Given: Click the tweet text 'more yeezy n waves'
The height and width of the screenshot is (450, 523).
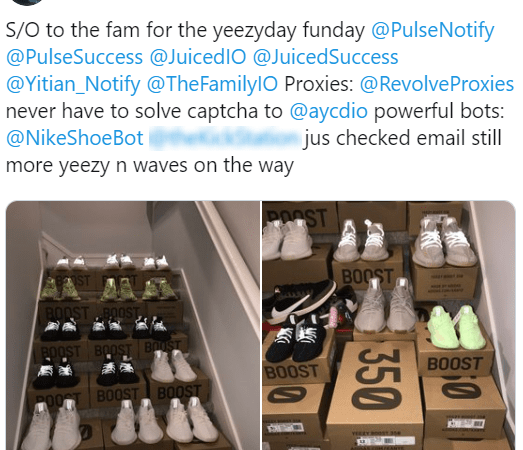Looking at the screenshot, I should (97, 165).
